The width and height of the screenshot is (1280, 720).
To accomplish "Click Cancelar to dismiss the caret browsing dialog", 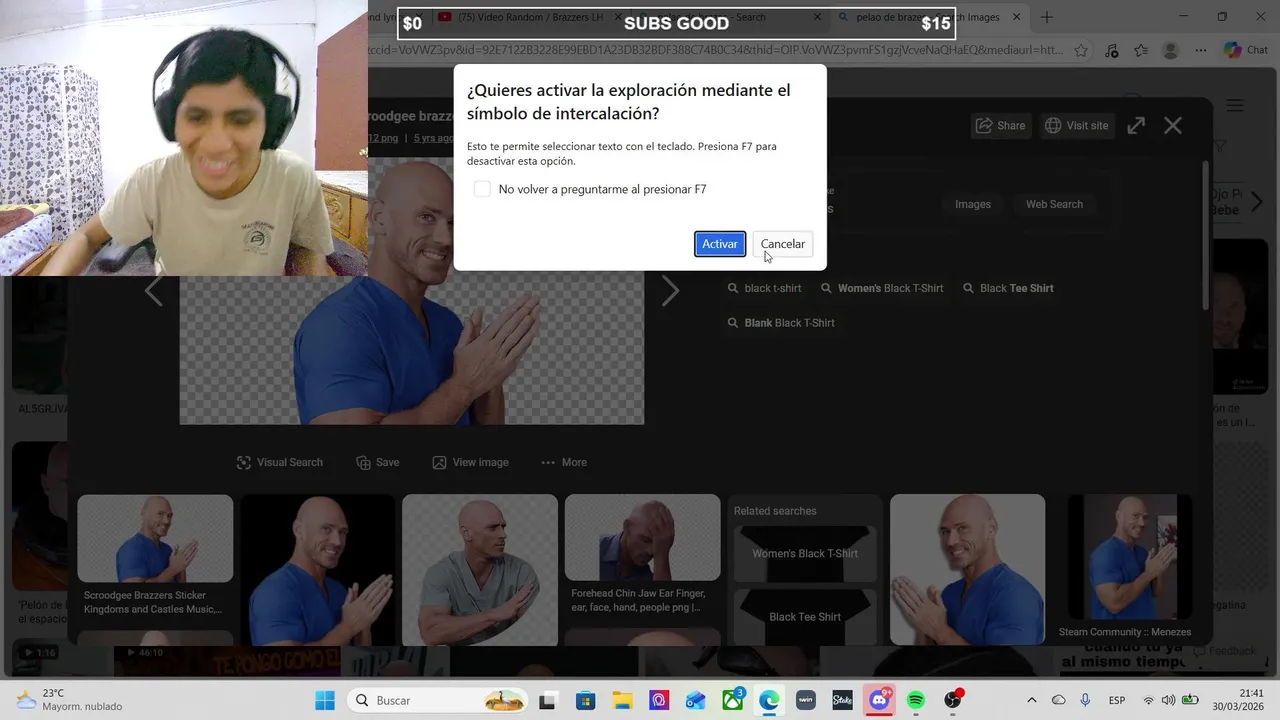I will [x=782, y=244].
